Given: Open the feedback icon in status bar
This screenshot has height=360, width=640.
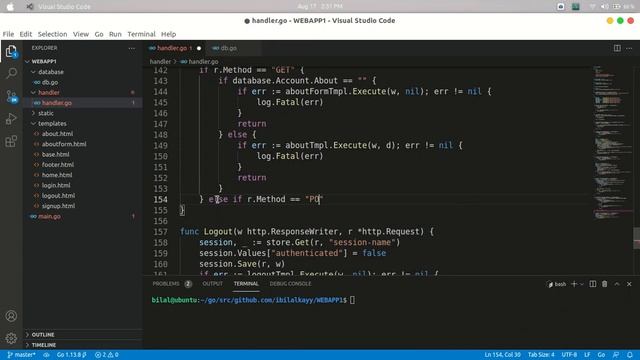Looking at the screenshot, I should (x=616, y=355).
